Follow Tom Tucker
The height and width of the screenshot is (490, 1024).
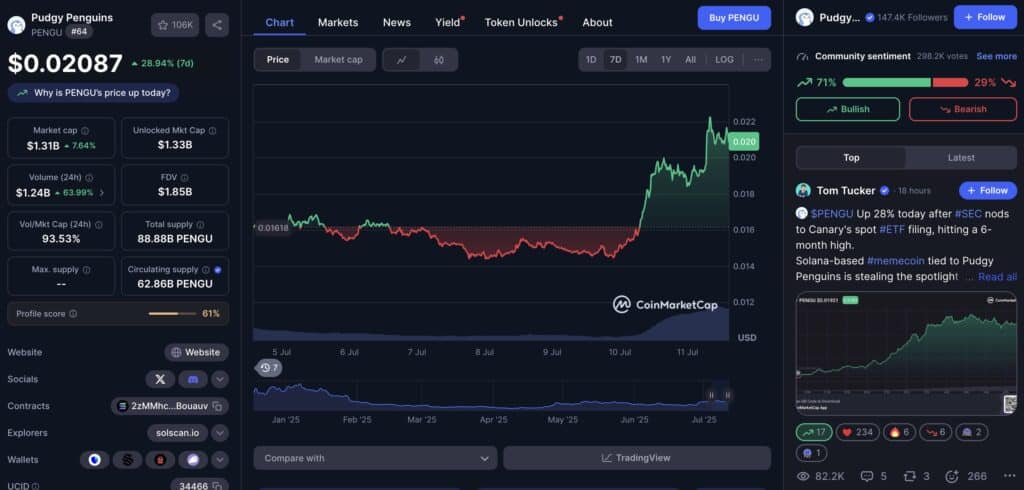pyautogui.click(x=987, y=191)
